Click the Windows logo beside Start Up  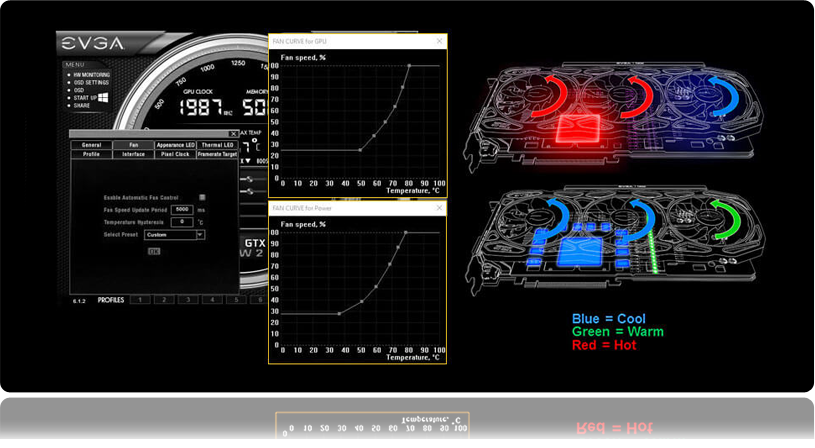103,97
